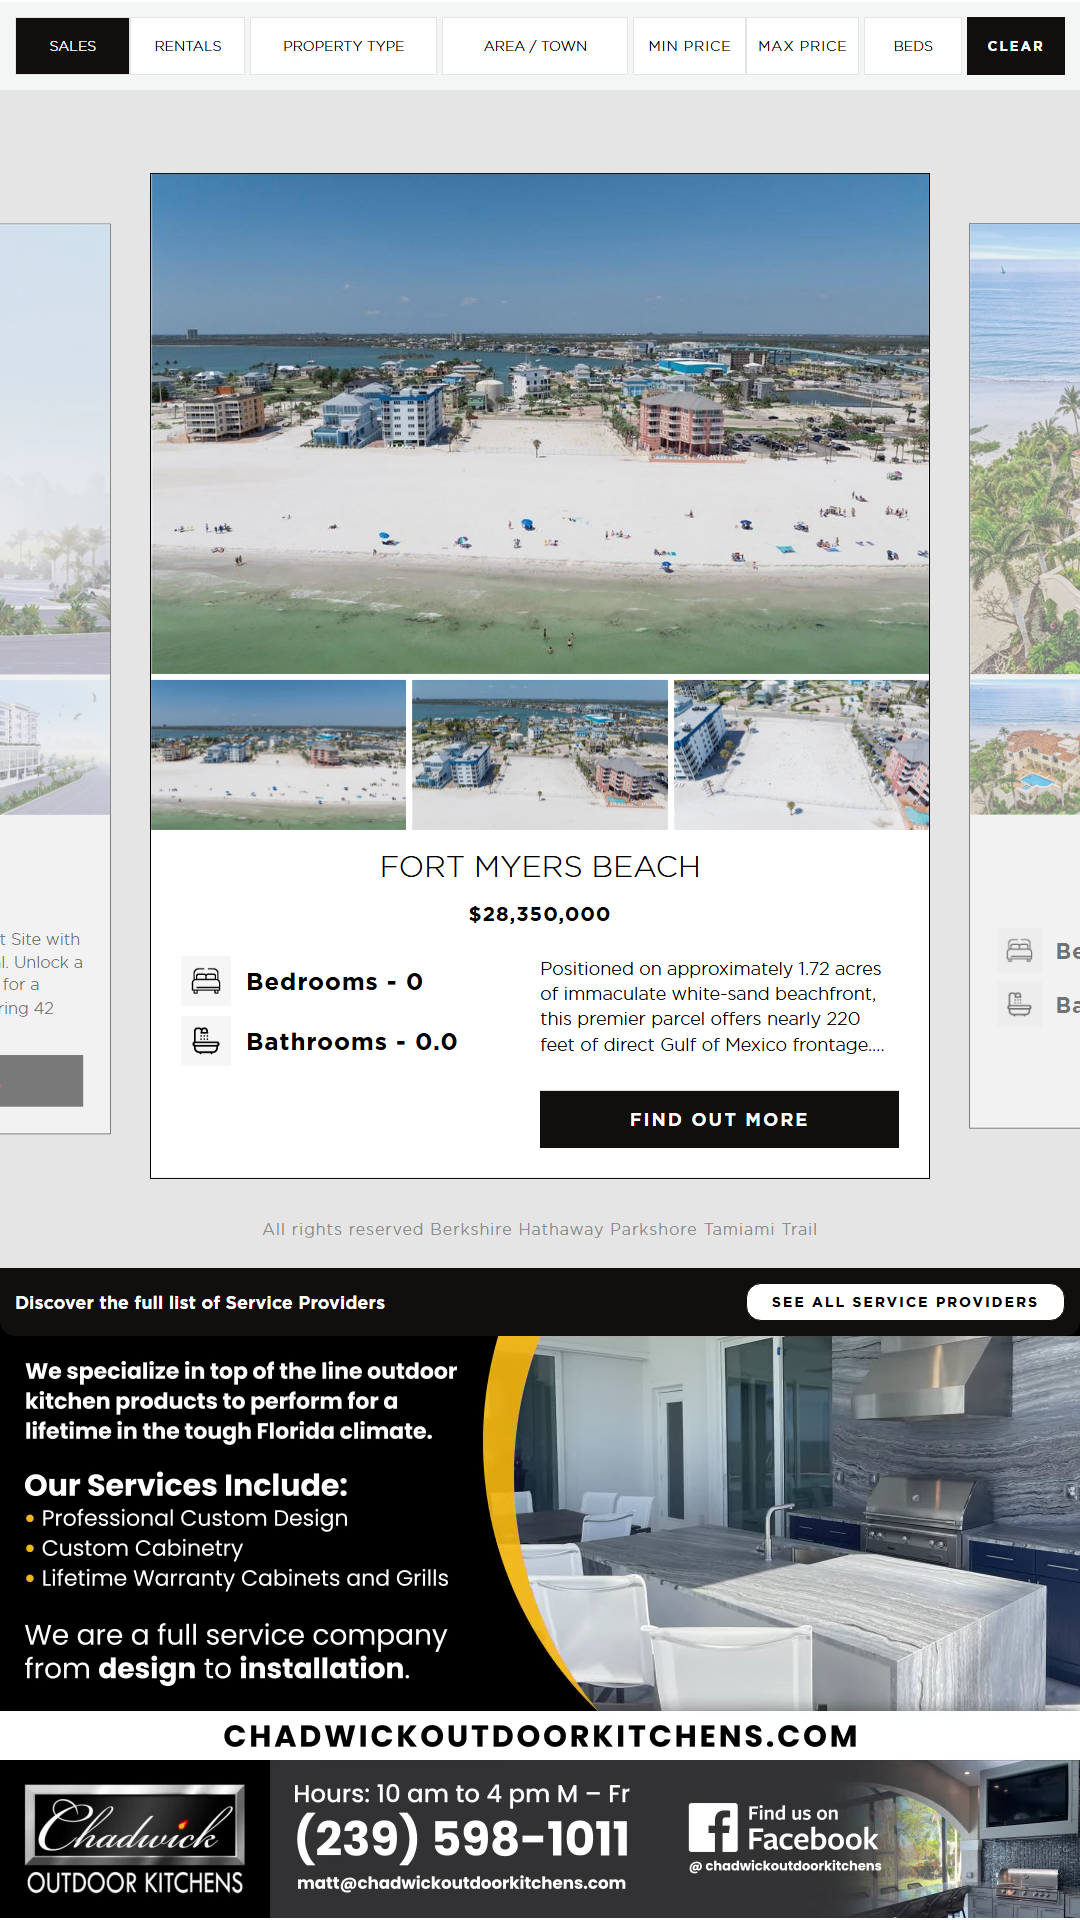Click SEE ALL SERVICE PROVIDERS button
Screen dimensions: 1080x1920
point(905,1302)
